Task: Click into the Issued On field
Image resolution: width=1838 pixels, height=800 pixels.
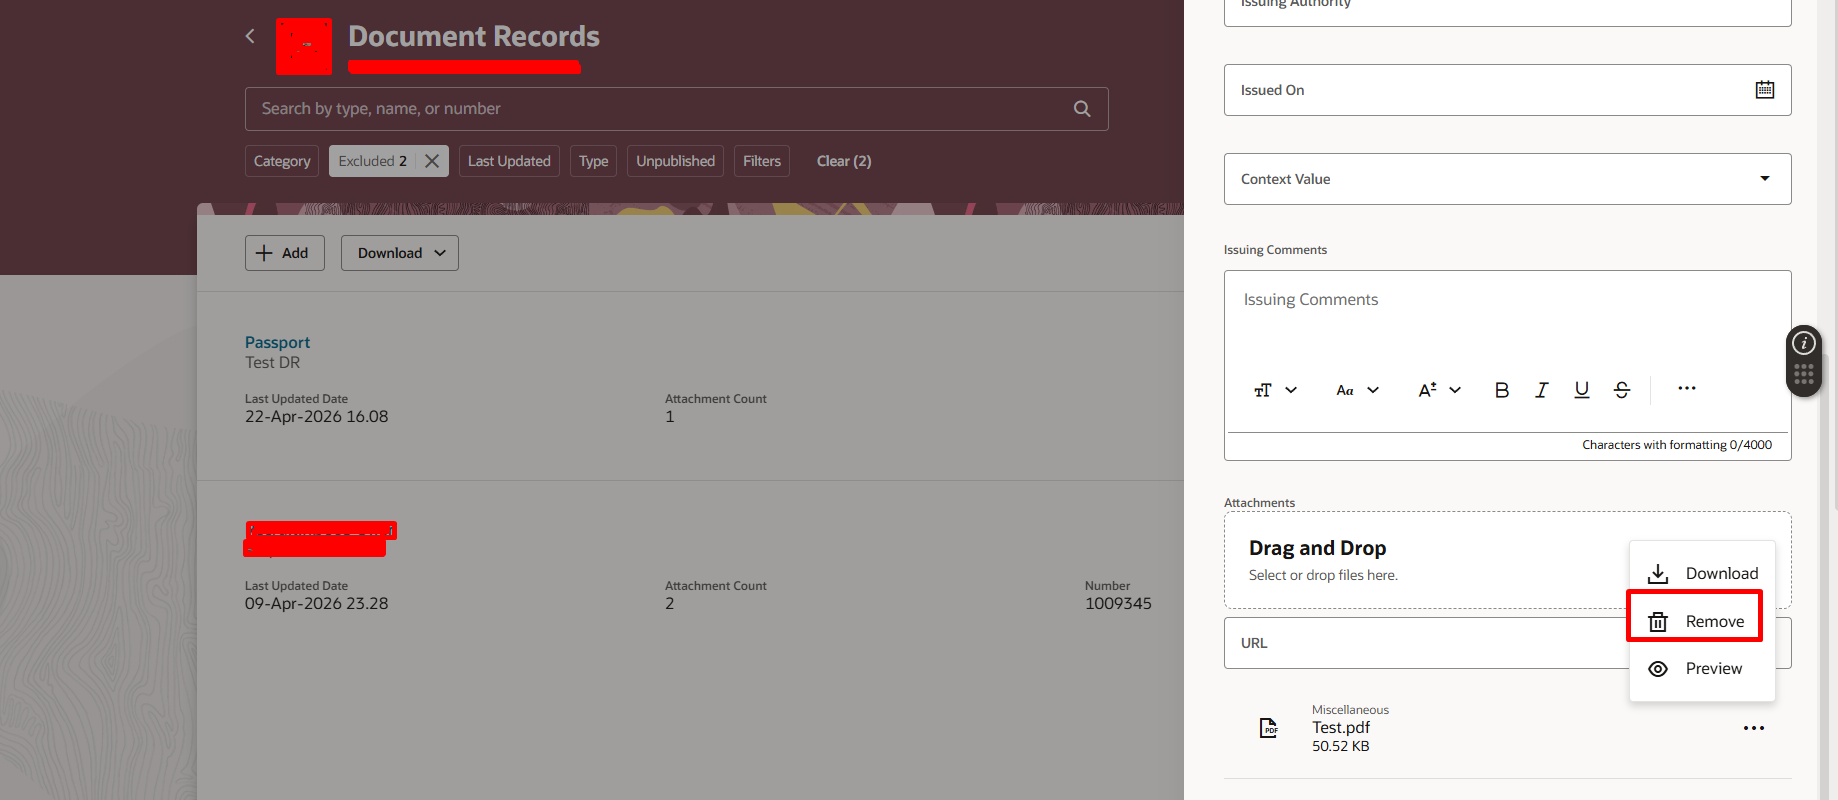Action: coord(1507,90)
